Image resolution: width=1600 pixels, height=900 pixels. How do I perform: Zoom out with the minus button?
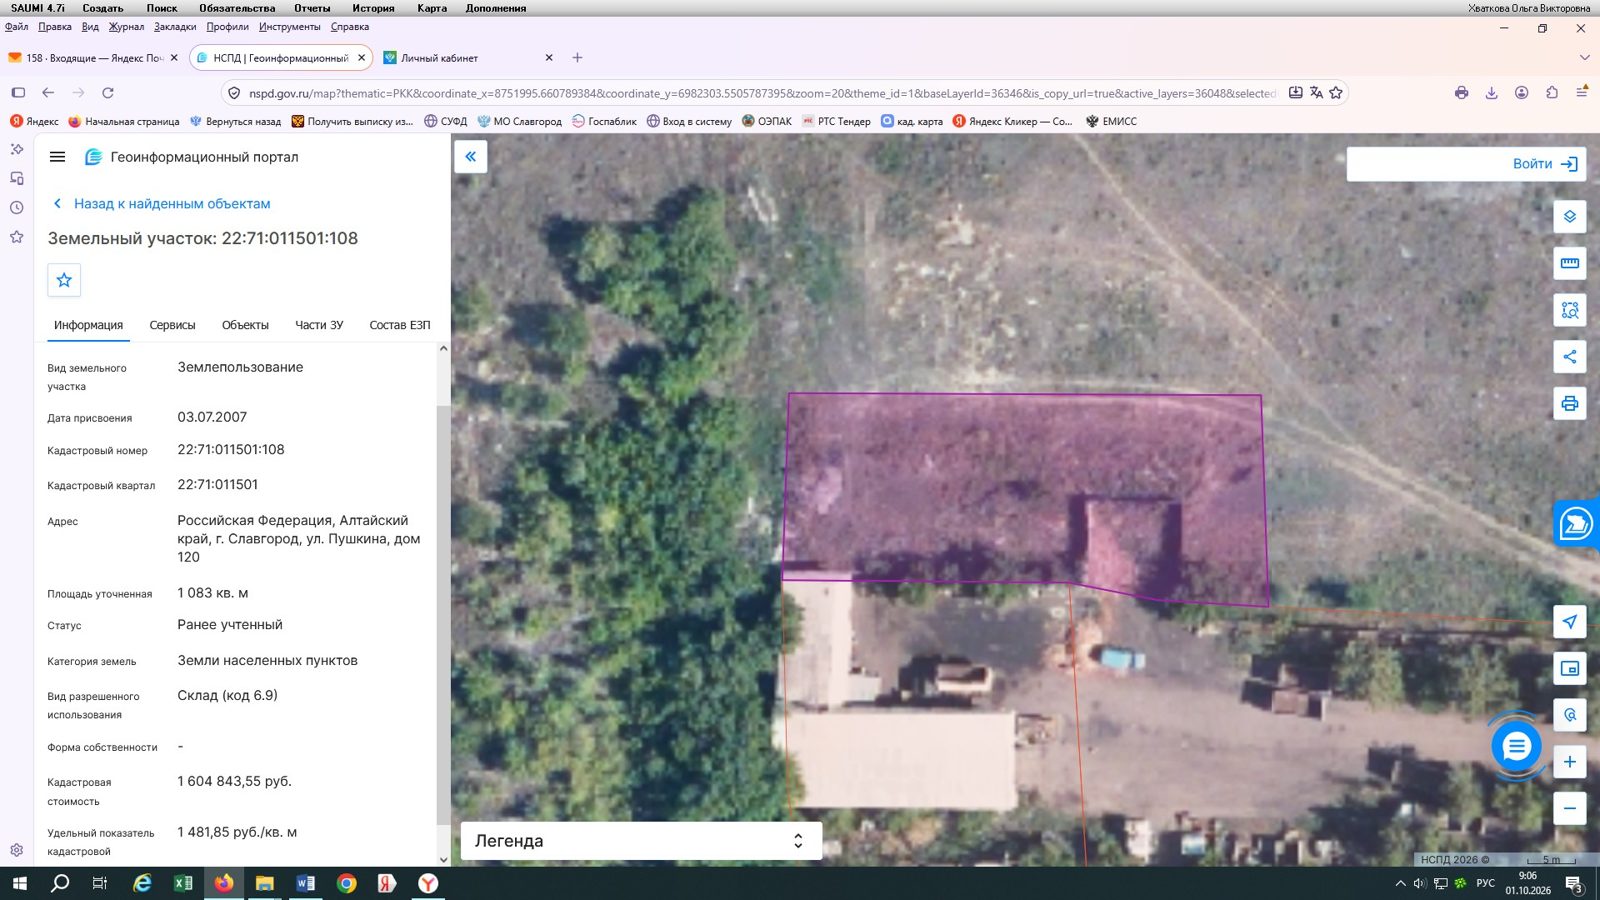pos(1569,808)
